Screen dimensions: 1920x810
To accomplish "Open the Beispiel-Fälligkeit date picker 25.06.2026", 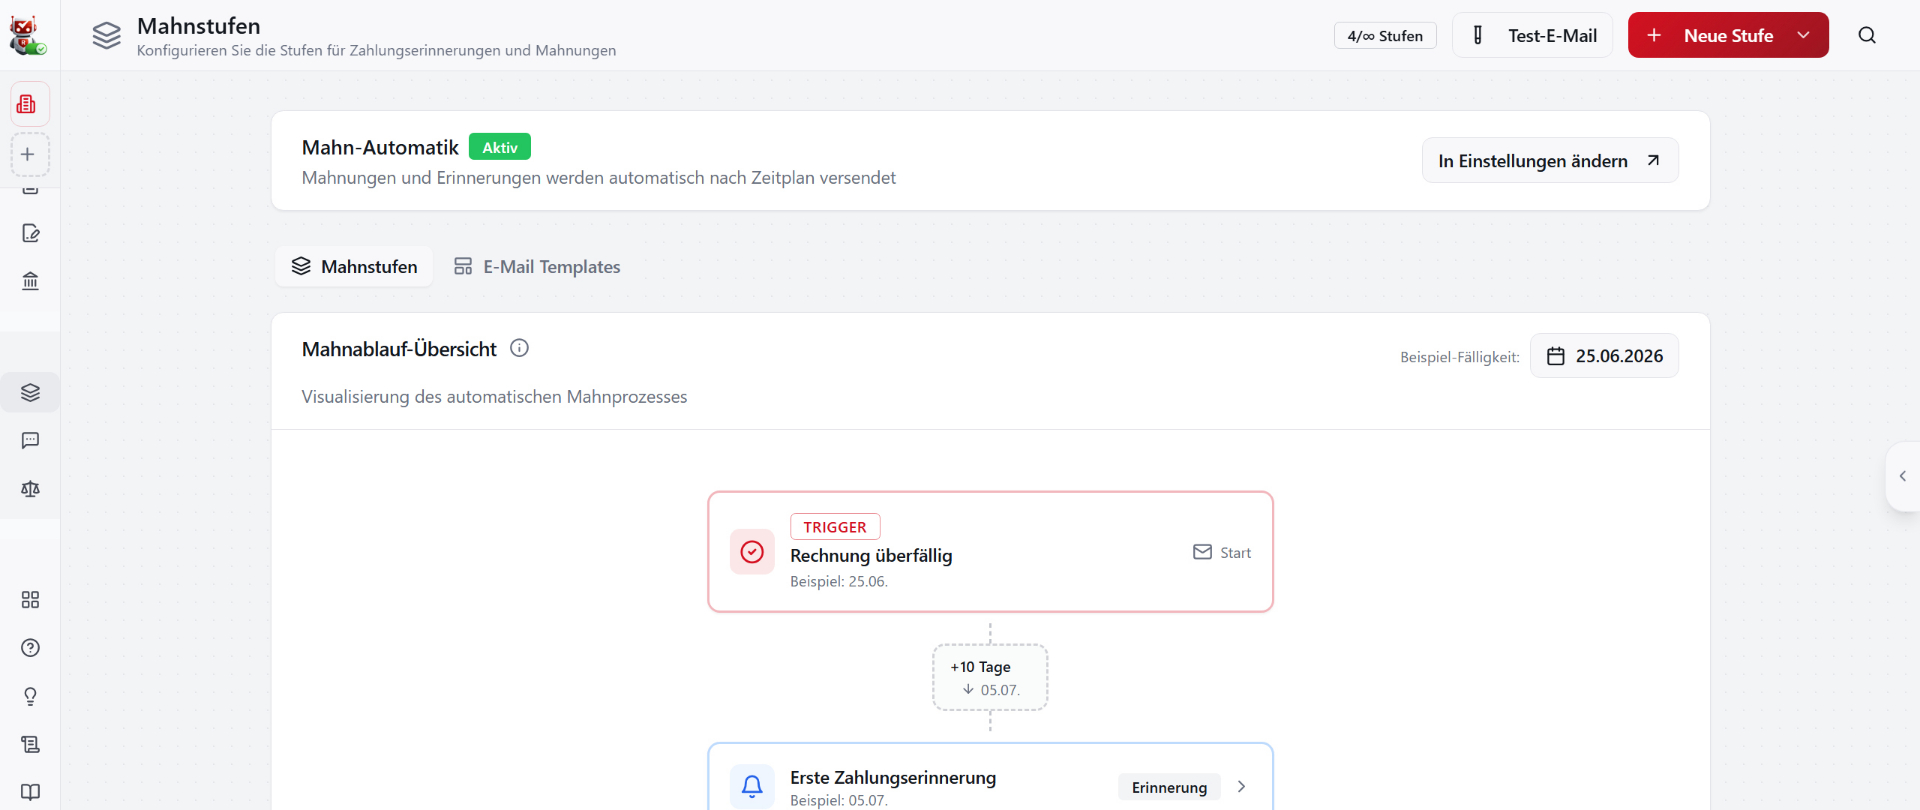I will click(x=1604, y=356).
